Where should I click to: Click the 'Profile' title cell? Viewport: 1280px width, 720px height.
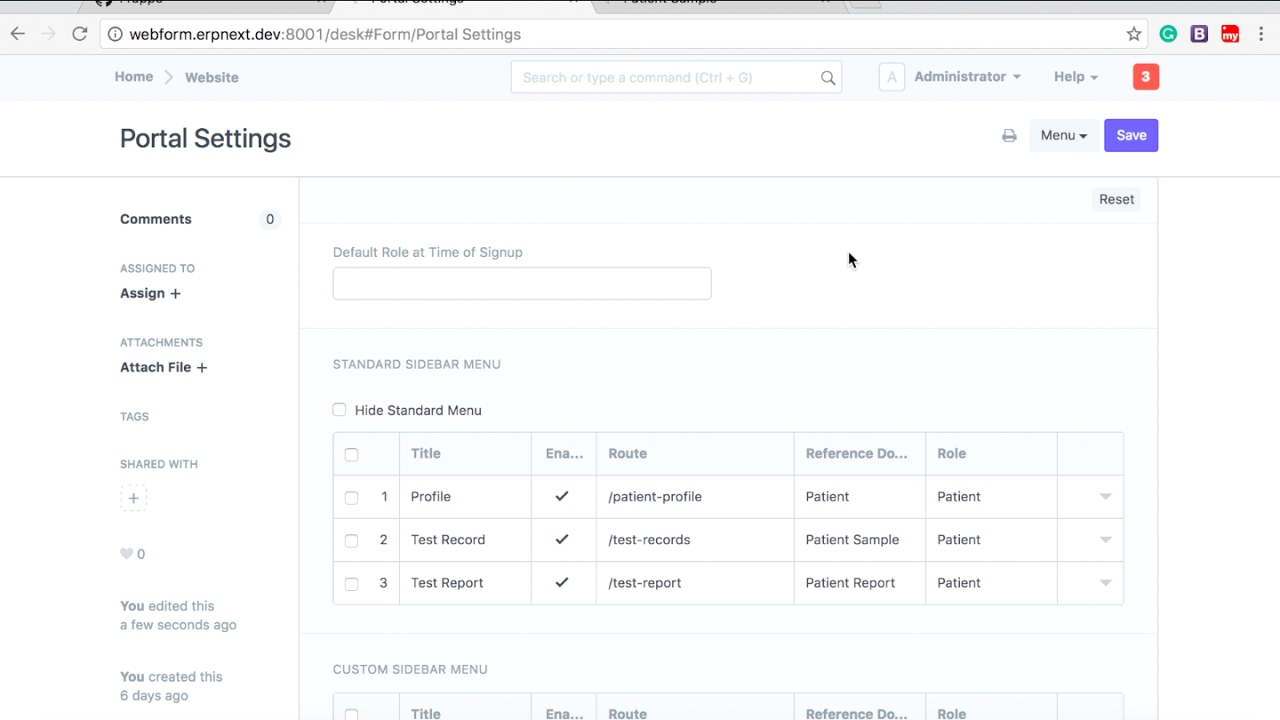tap(465, 496)
